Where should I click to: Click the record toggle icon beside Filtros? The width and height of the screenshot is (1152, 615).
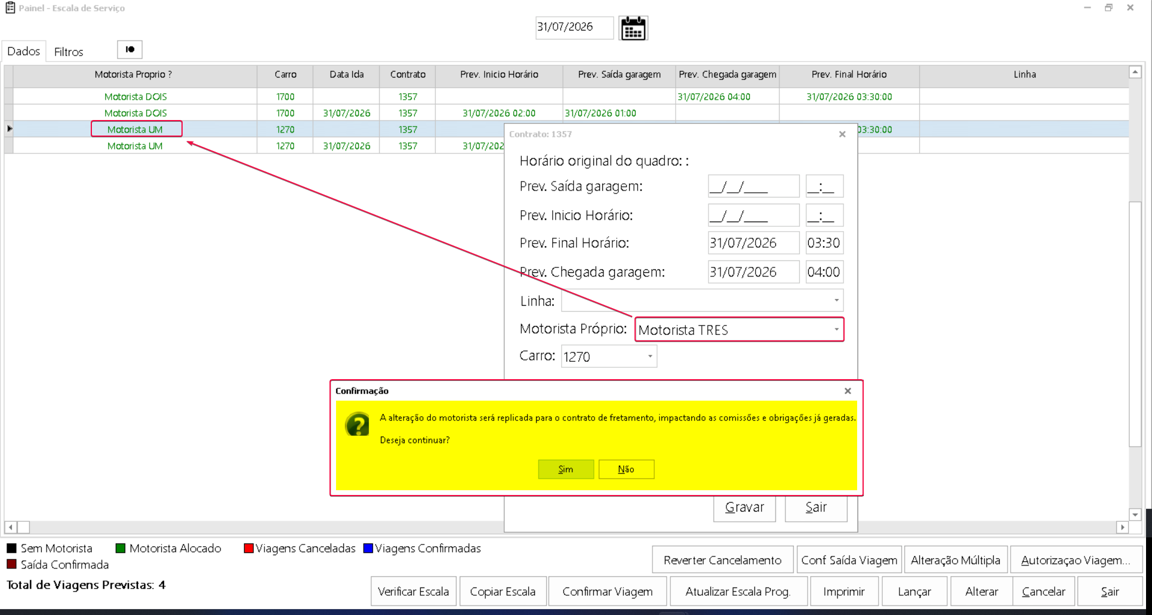[x=130, y=49]
